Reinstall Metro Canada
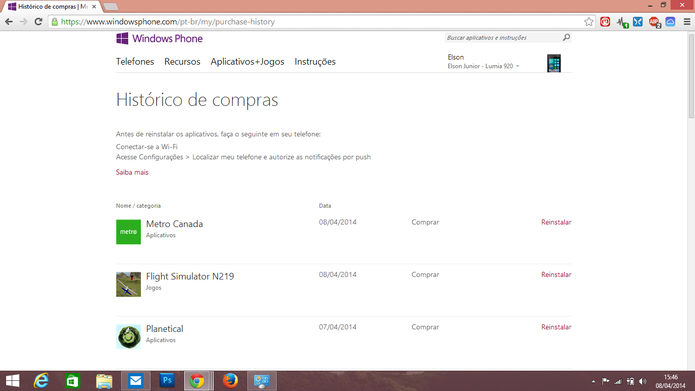This screenshot has width=695, height=391. pos(556,222)
